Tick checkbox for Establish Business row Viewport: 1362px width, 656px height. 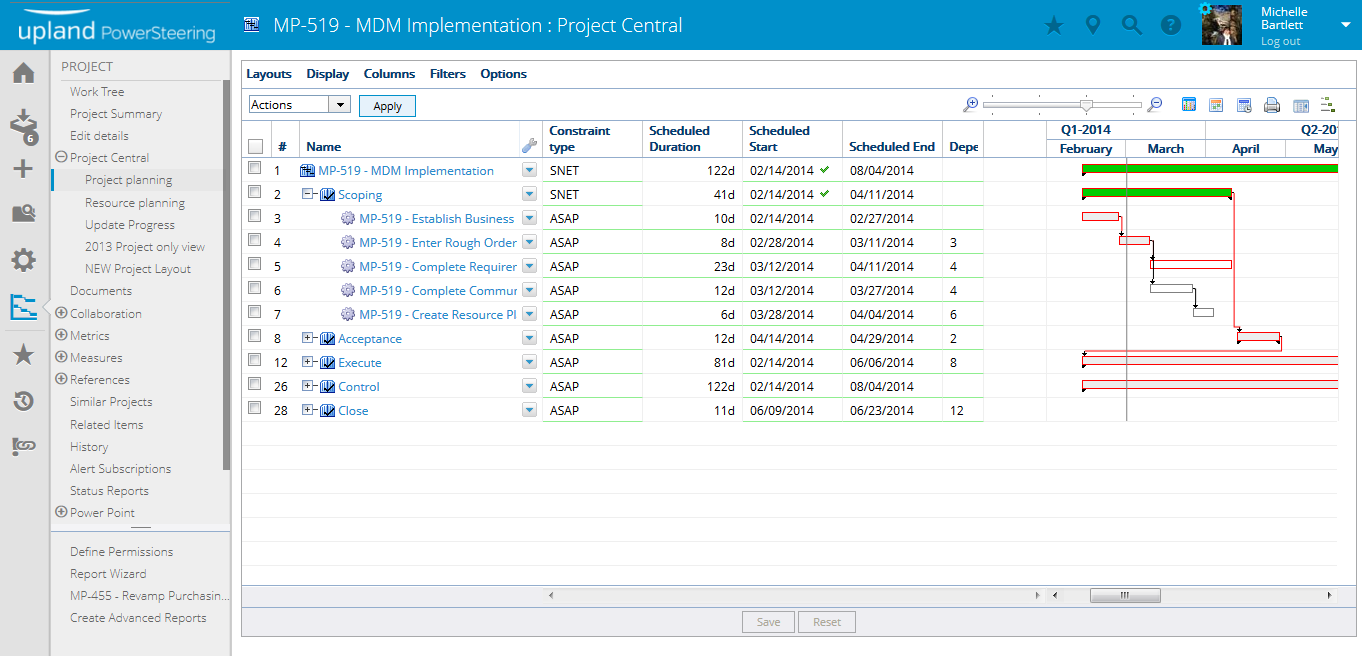(255, 217)
